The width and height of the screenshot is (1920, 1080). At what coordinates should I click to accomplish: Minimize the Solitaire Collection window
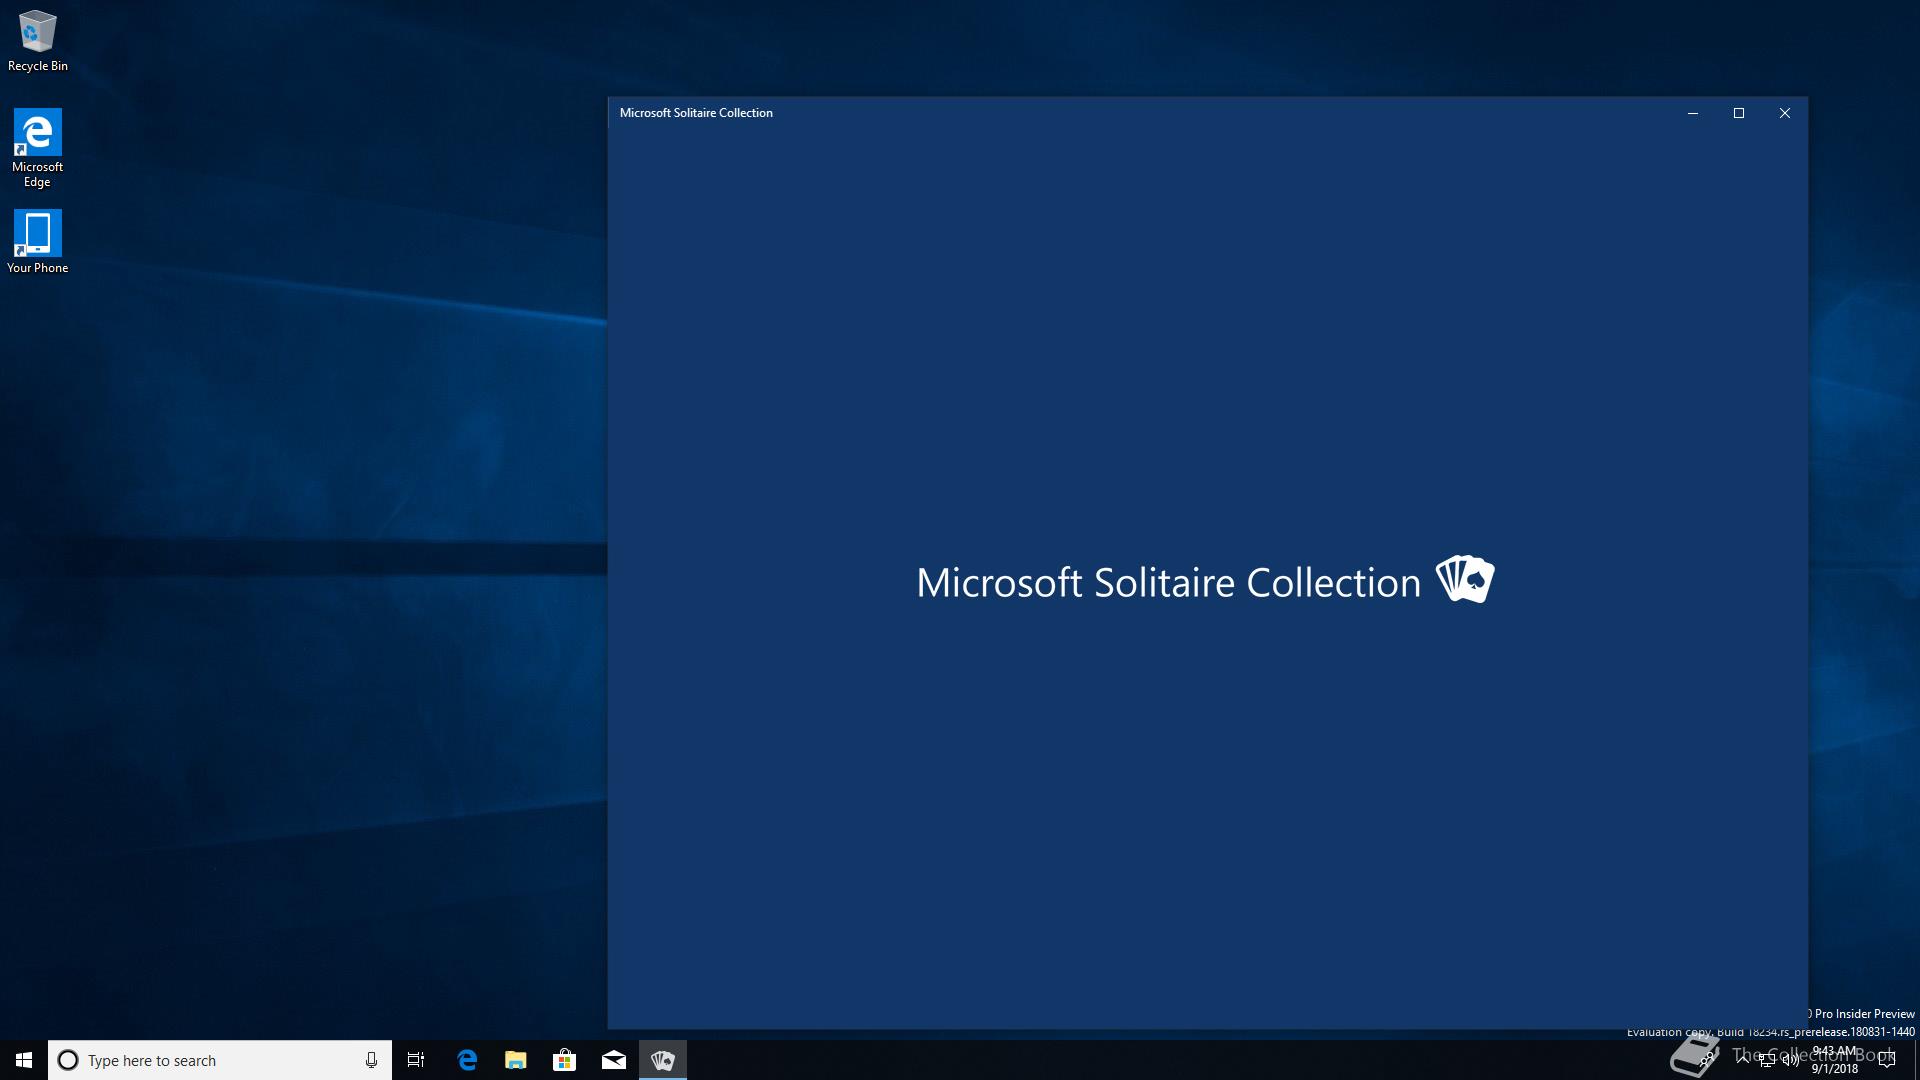(x=1693, y=113)
